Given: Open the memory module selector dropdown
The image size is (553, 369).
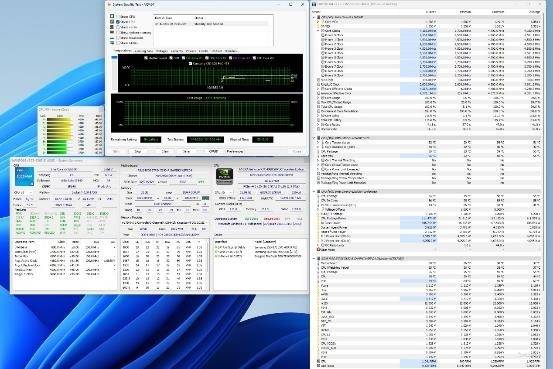Looking at the screenshot, I should pos(164,223).
